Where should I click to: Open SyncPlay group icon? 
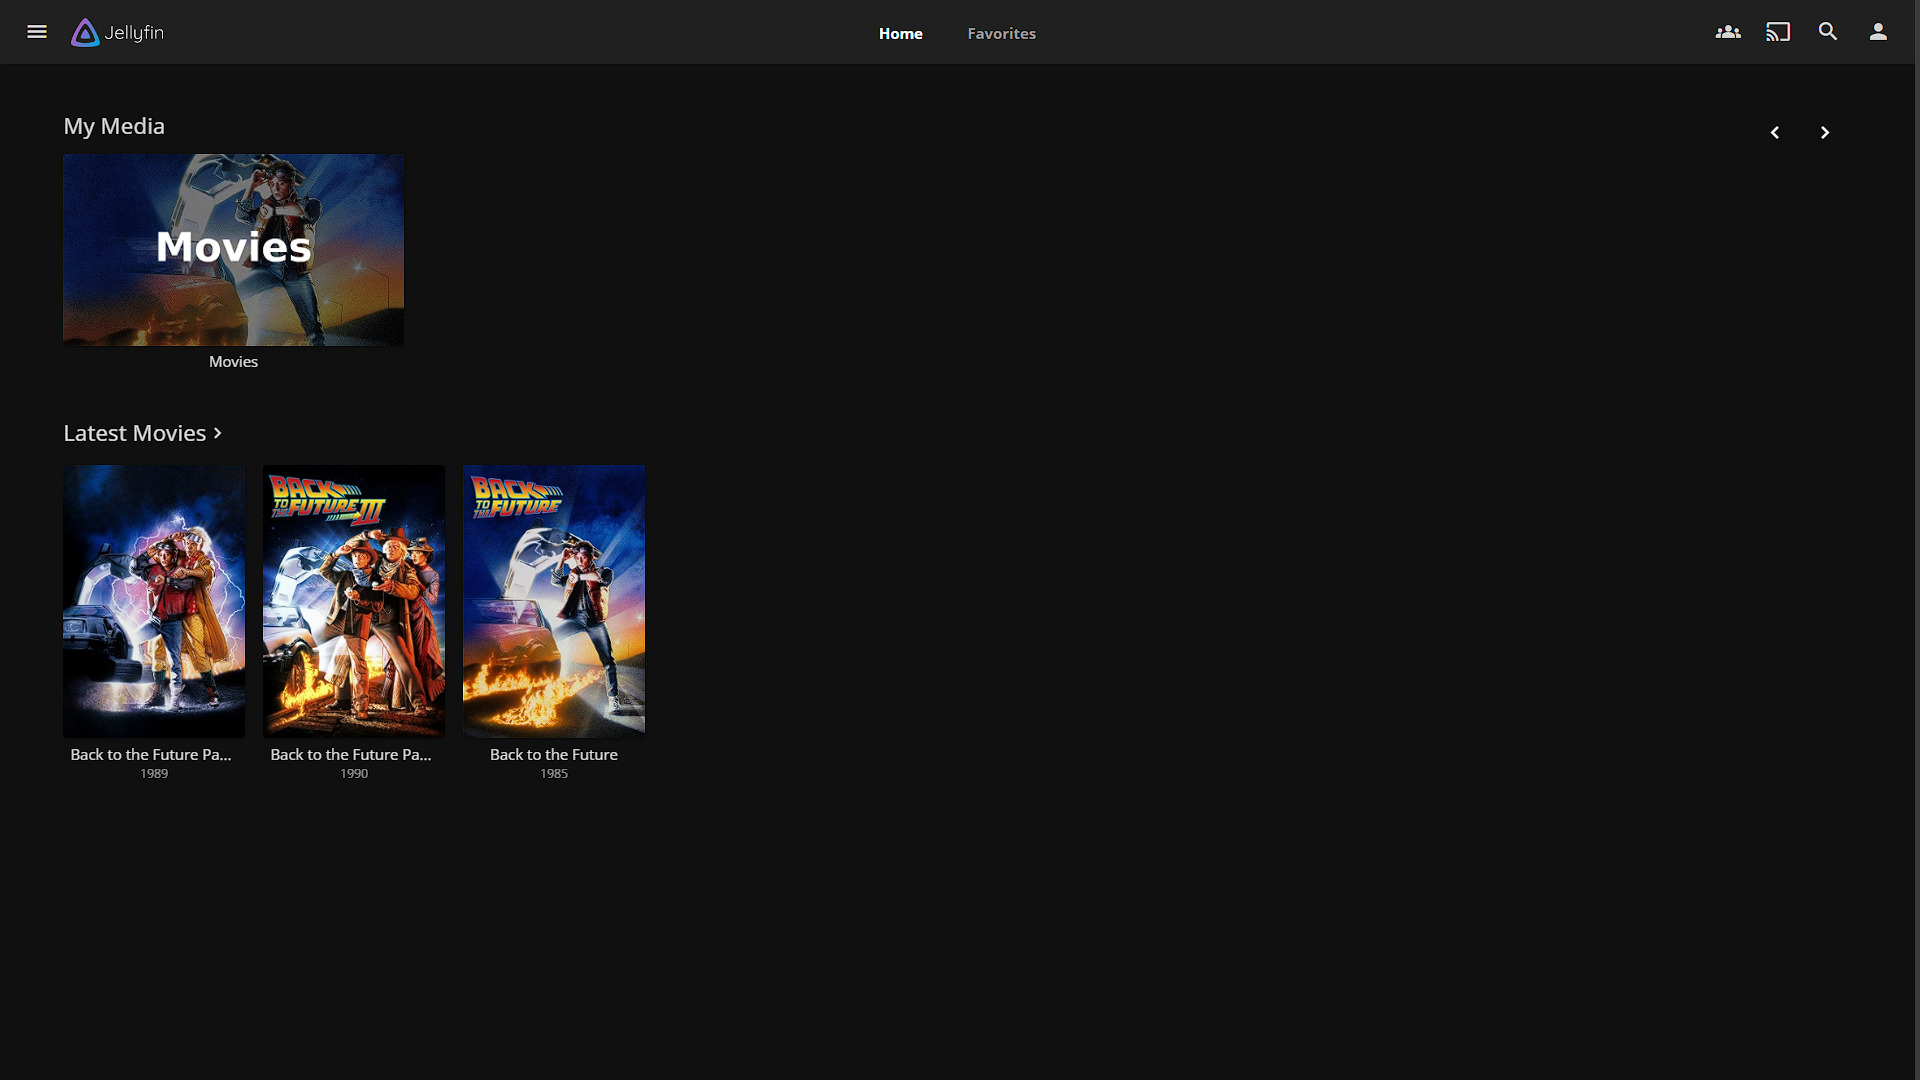click(1728, 32)
